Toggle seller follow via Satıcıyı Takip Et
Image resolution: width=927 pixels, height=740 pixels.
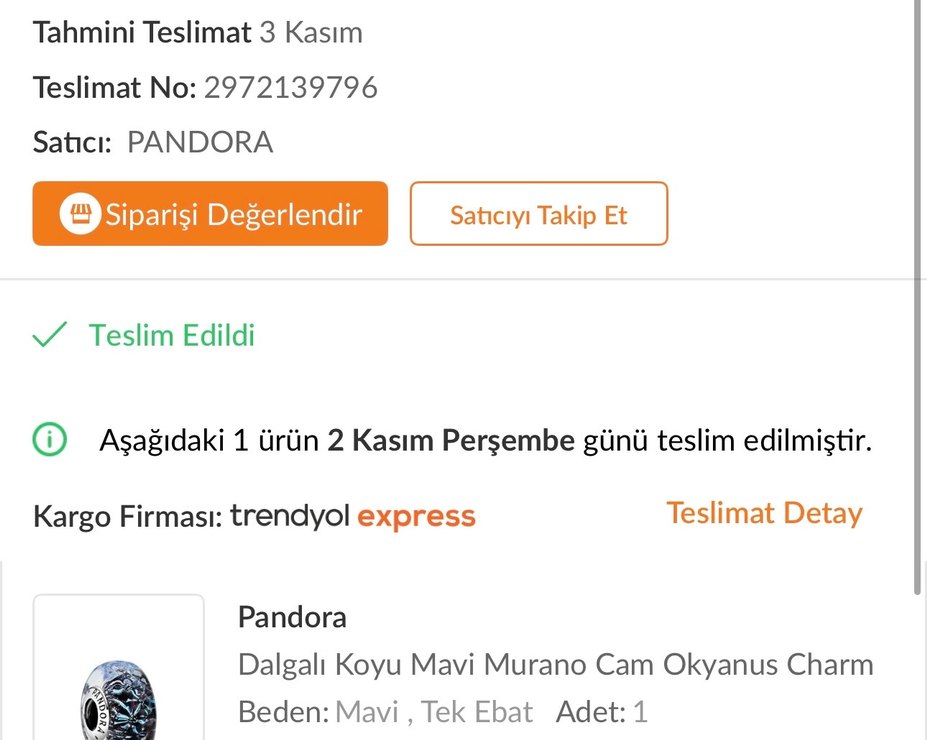pos(538,213)
